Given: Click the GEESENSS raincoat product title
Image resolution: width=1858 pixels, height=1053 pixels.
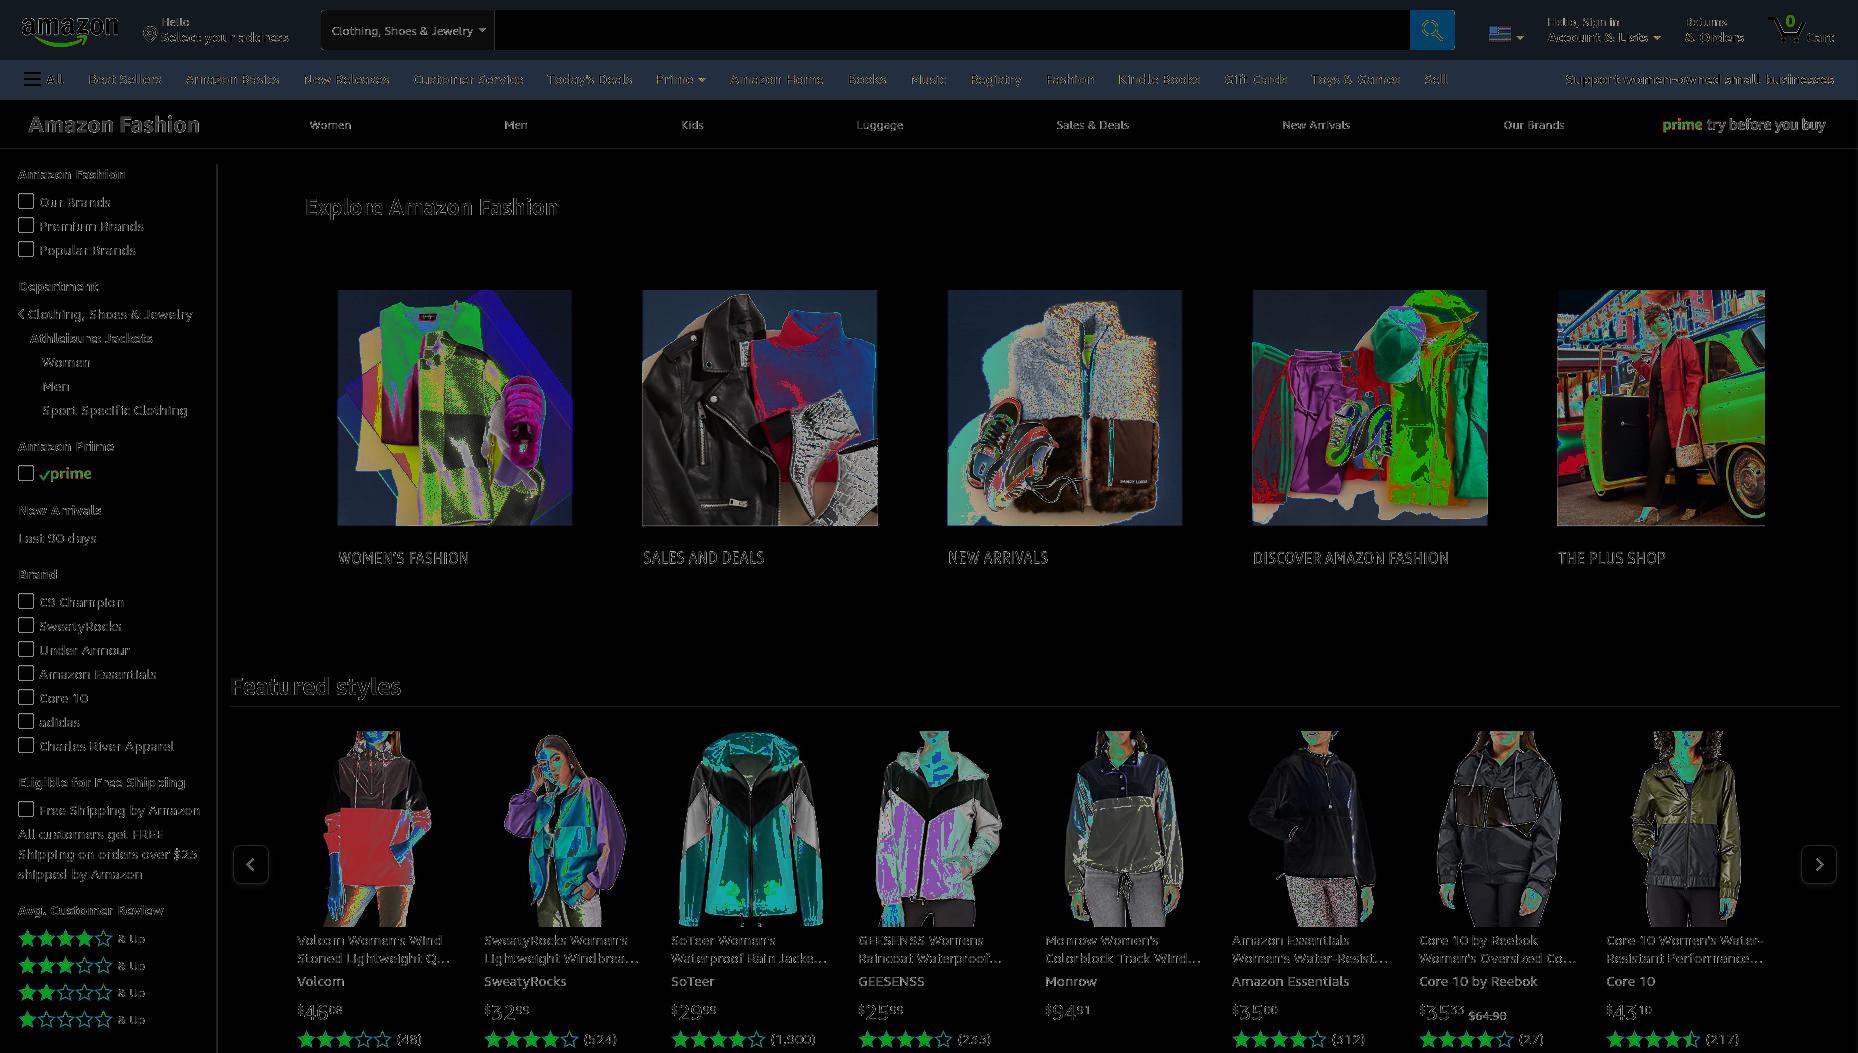Looking at the screenshot, I should click(930, 949).
